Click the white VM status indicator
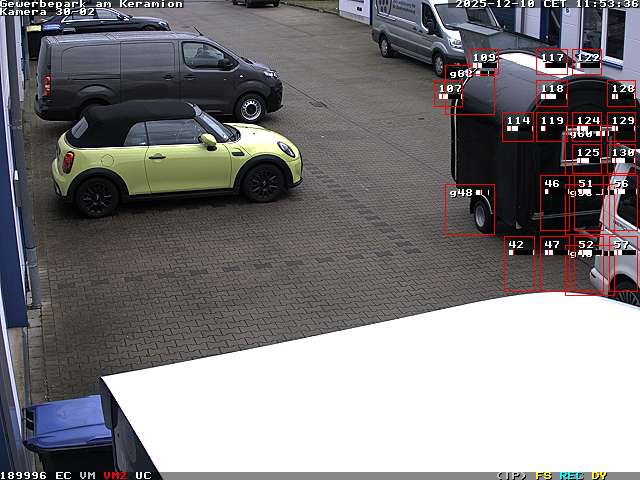This screenshot has width=640, height=480. click(88, 475)
